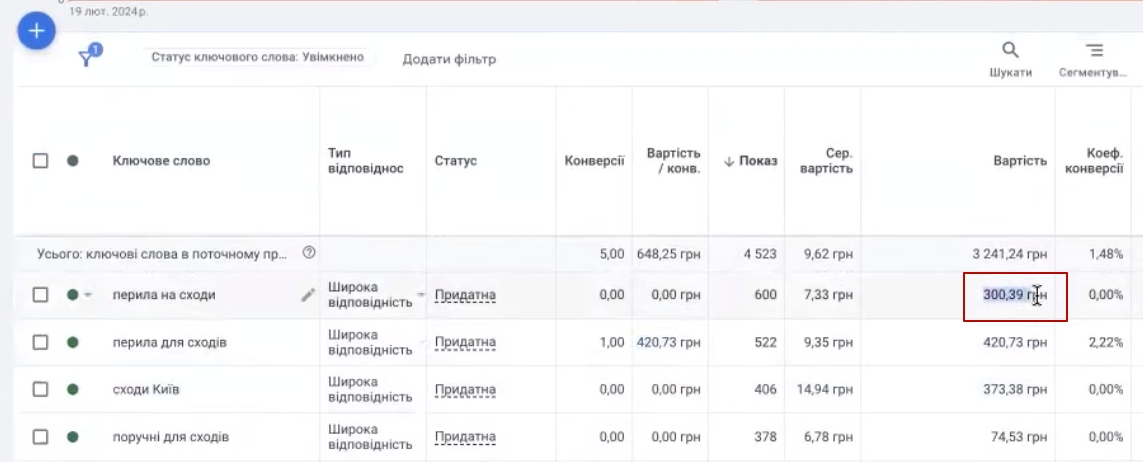The height and width of the screenshot is (462, 1143).
Task: Click the Шукати search magnifier icon
Action: pyautogui.click(x=1010, y=51)
